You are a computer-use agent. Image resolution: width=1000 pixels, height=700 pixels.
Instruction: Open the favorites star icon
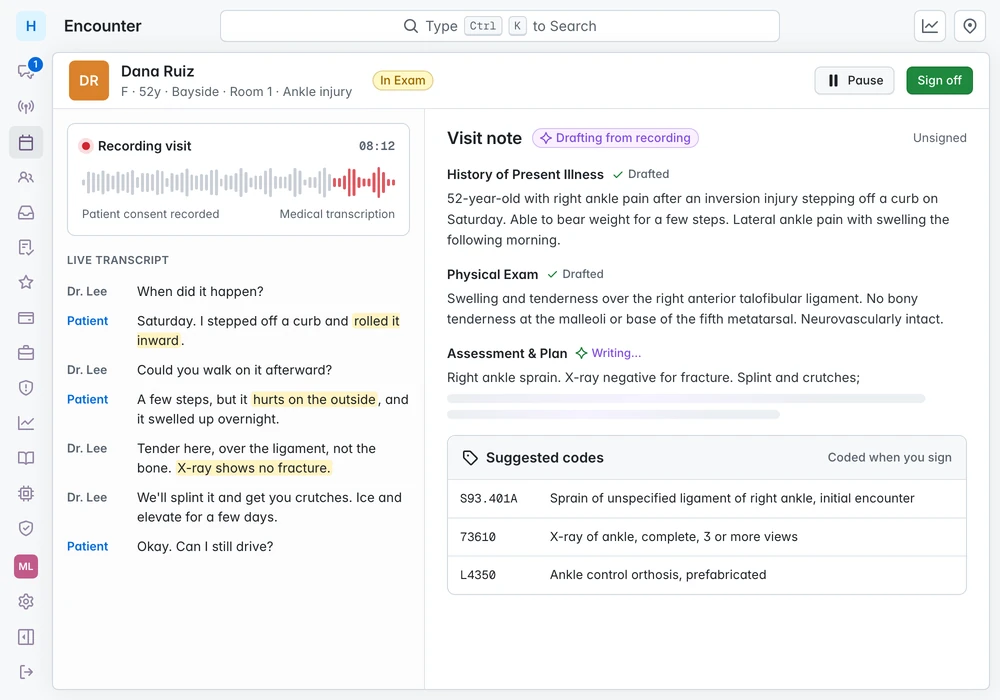[x=26, y=282]
